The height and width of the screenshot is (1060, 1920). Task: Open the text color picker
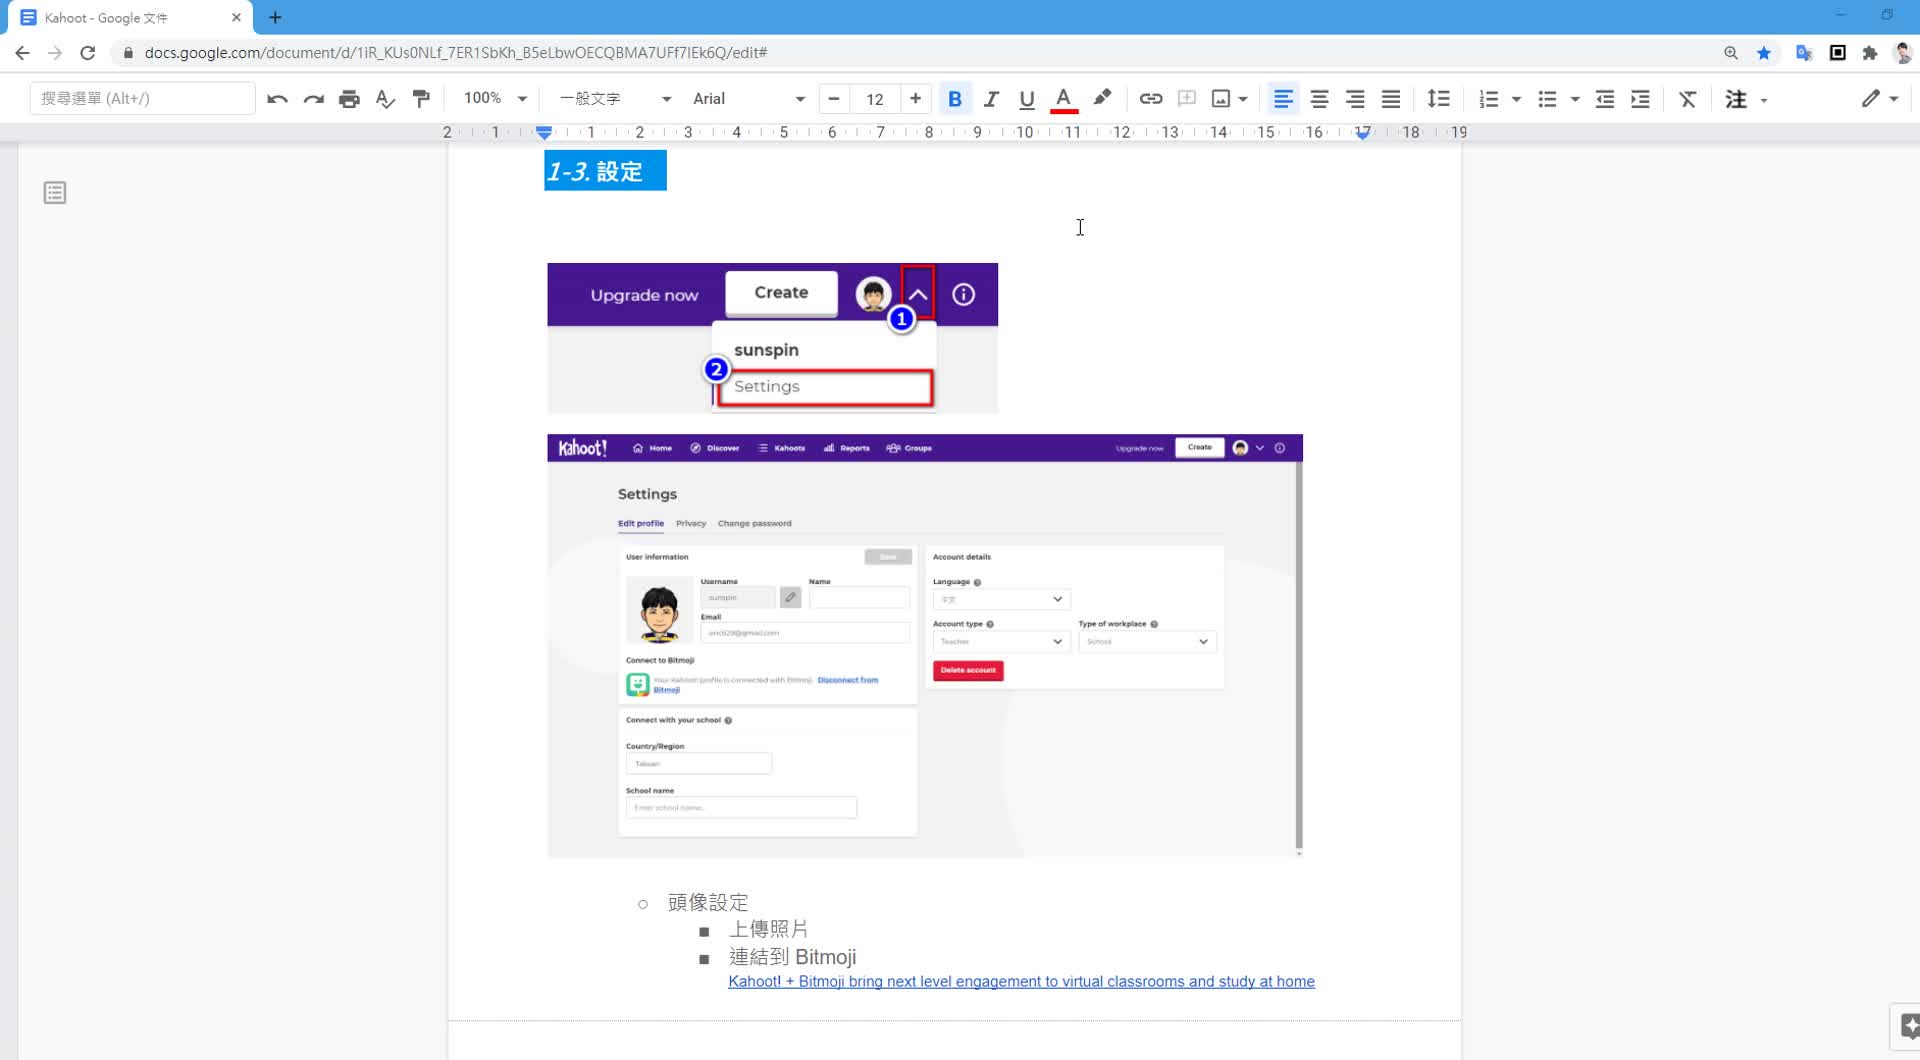(1064, 98)
